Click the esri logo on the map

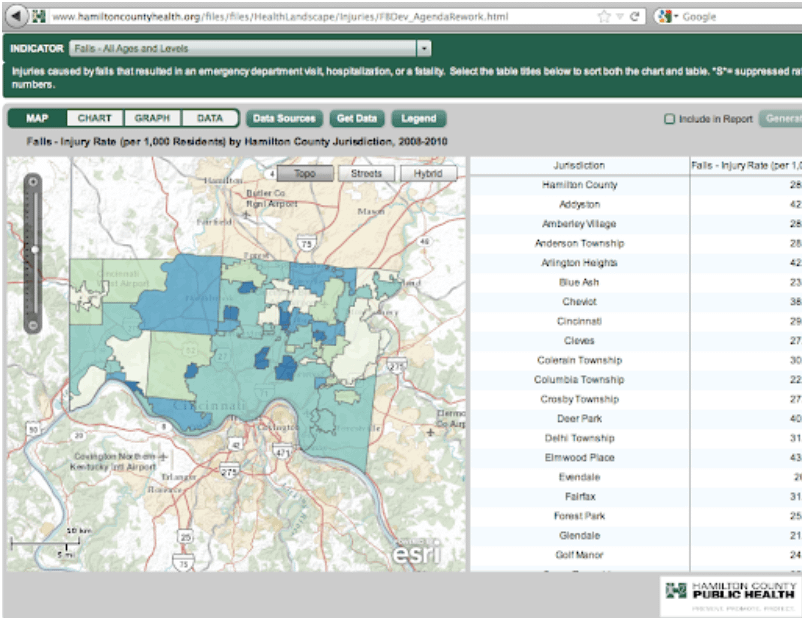click(415, 550)
